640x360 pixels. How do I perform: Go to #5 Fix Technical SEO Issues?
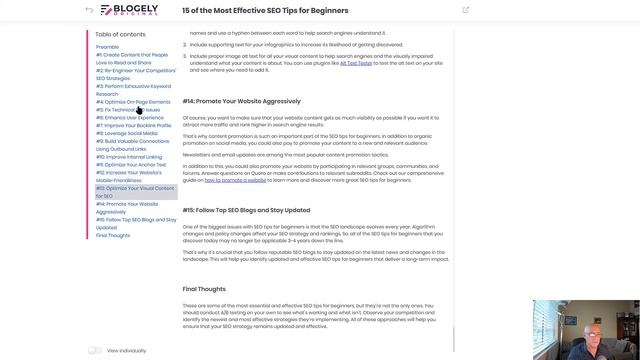click(x=128, y=110)
